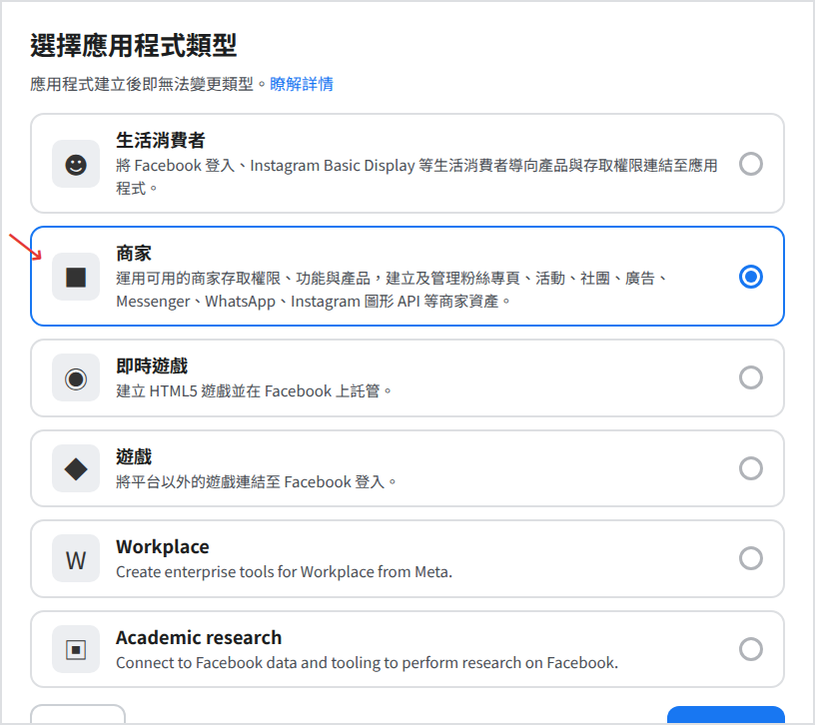Click the text 將平台以外的遊戲連結至 Facebook 登入
The width and height of the screenshot is (815, 725).
tap(256, 482)
